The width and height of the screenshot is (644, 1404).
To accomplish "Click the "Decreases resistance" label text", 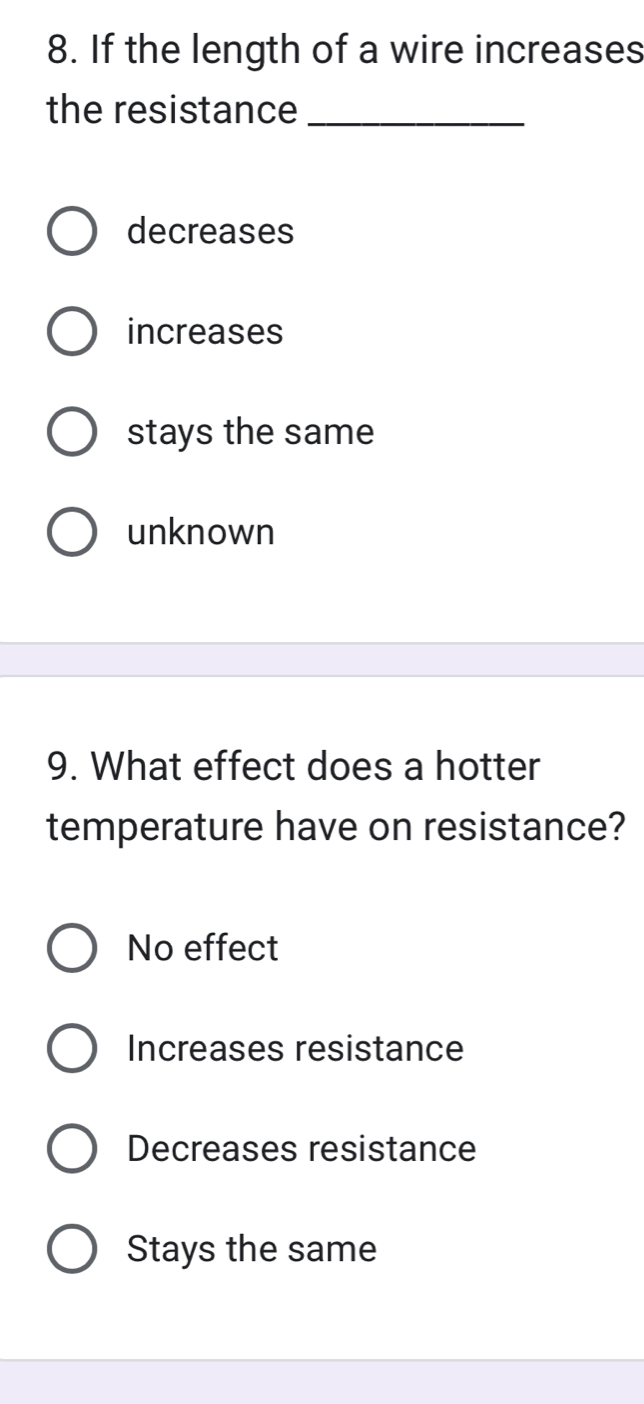I will [x=299, y=1148].
